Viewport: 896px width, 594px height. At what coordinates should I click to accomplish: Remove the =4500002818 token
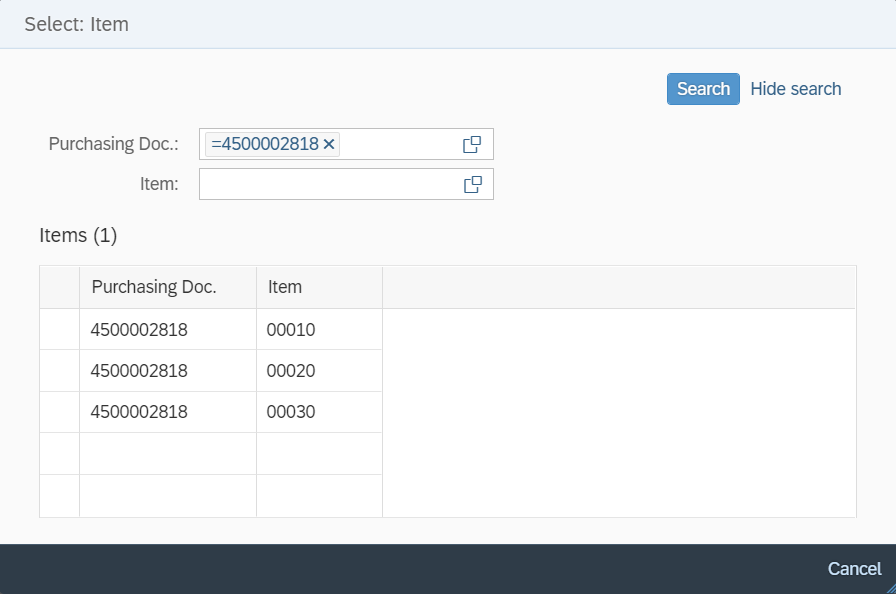point(329,144)
